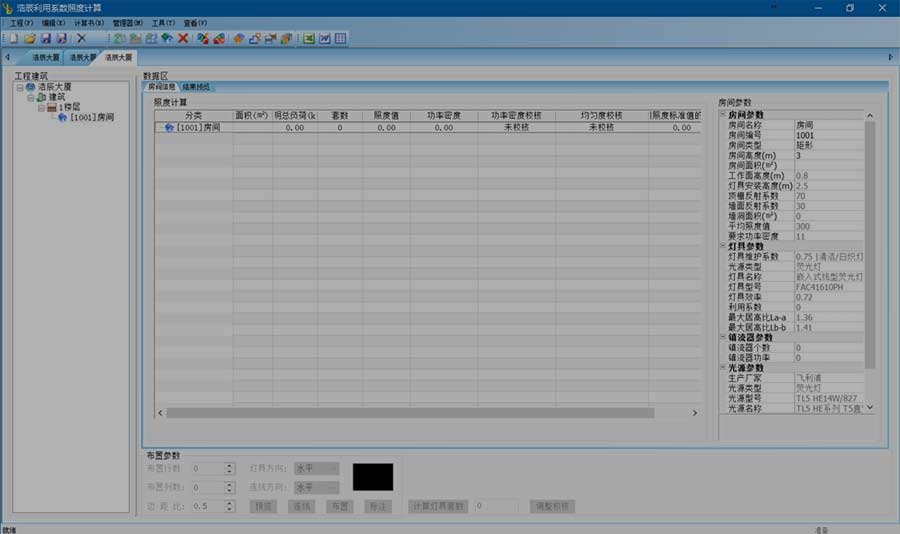Click the black preview box in 布置参数
The height and width of the screenshot is (534, 900).
click(373, 477)
